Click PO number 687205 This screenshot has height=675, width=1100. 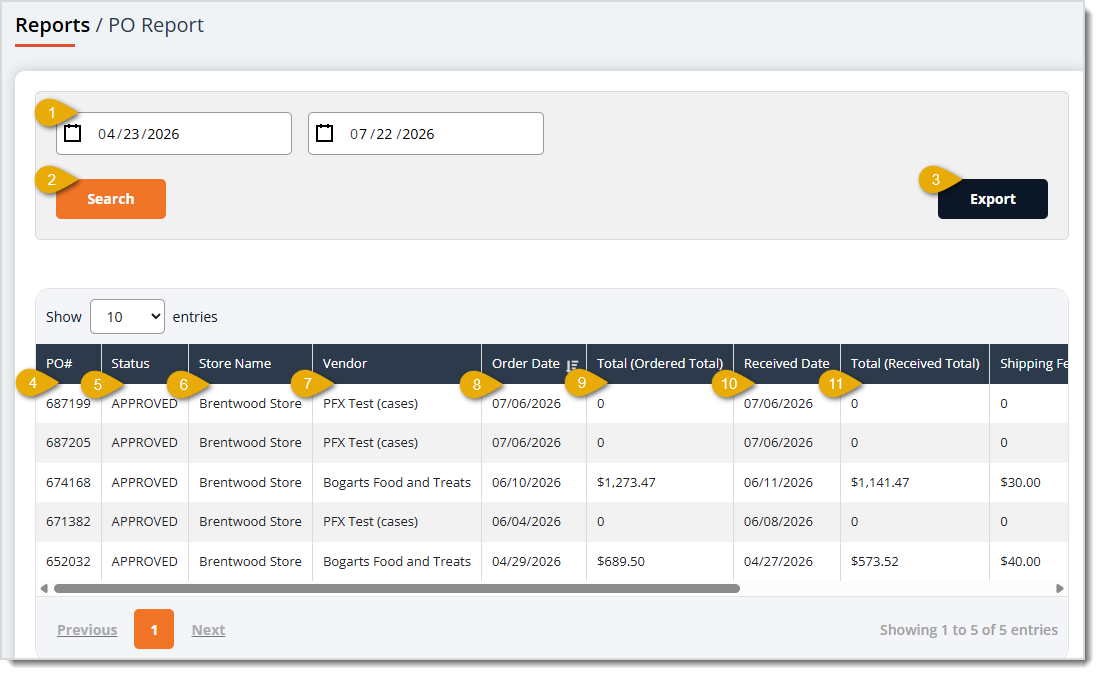(x=68, y=443)
